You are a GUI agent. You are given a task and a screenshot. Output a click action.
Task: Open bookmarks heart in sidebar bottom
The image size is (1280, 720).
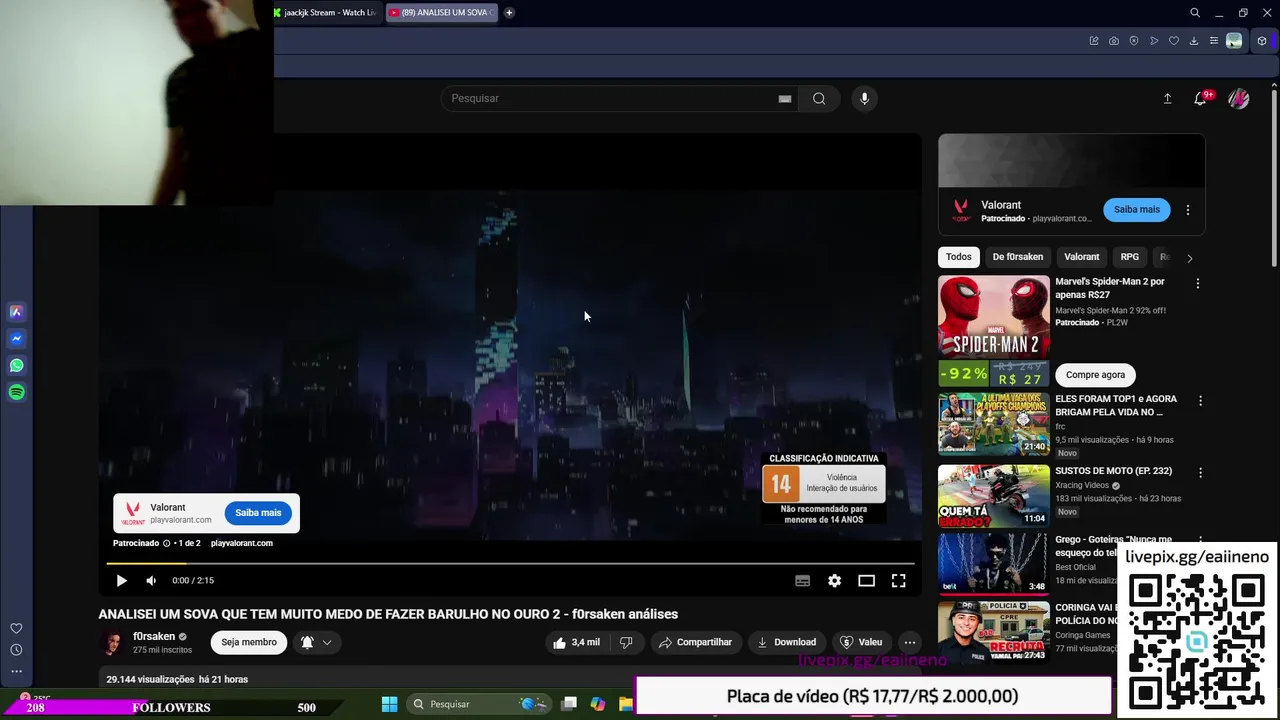[16, 628]
